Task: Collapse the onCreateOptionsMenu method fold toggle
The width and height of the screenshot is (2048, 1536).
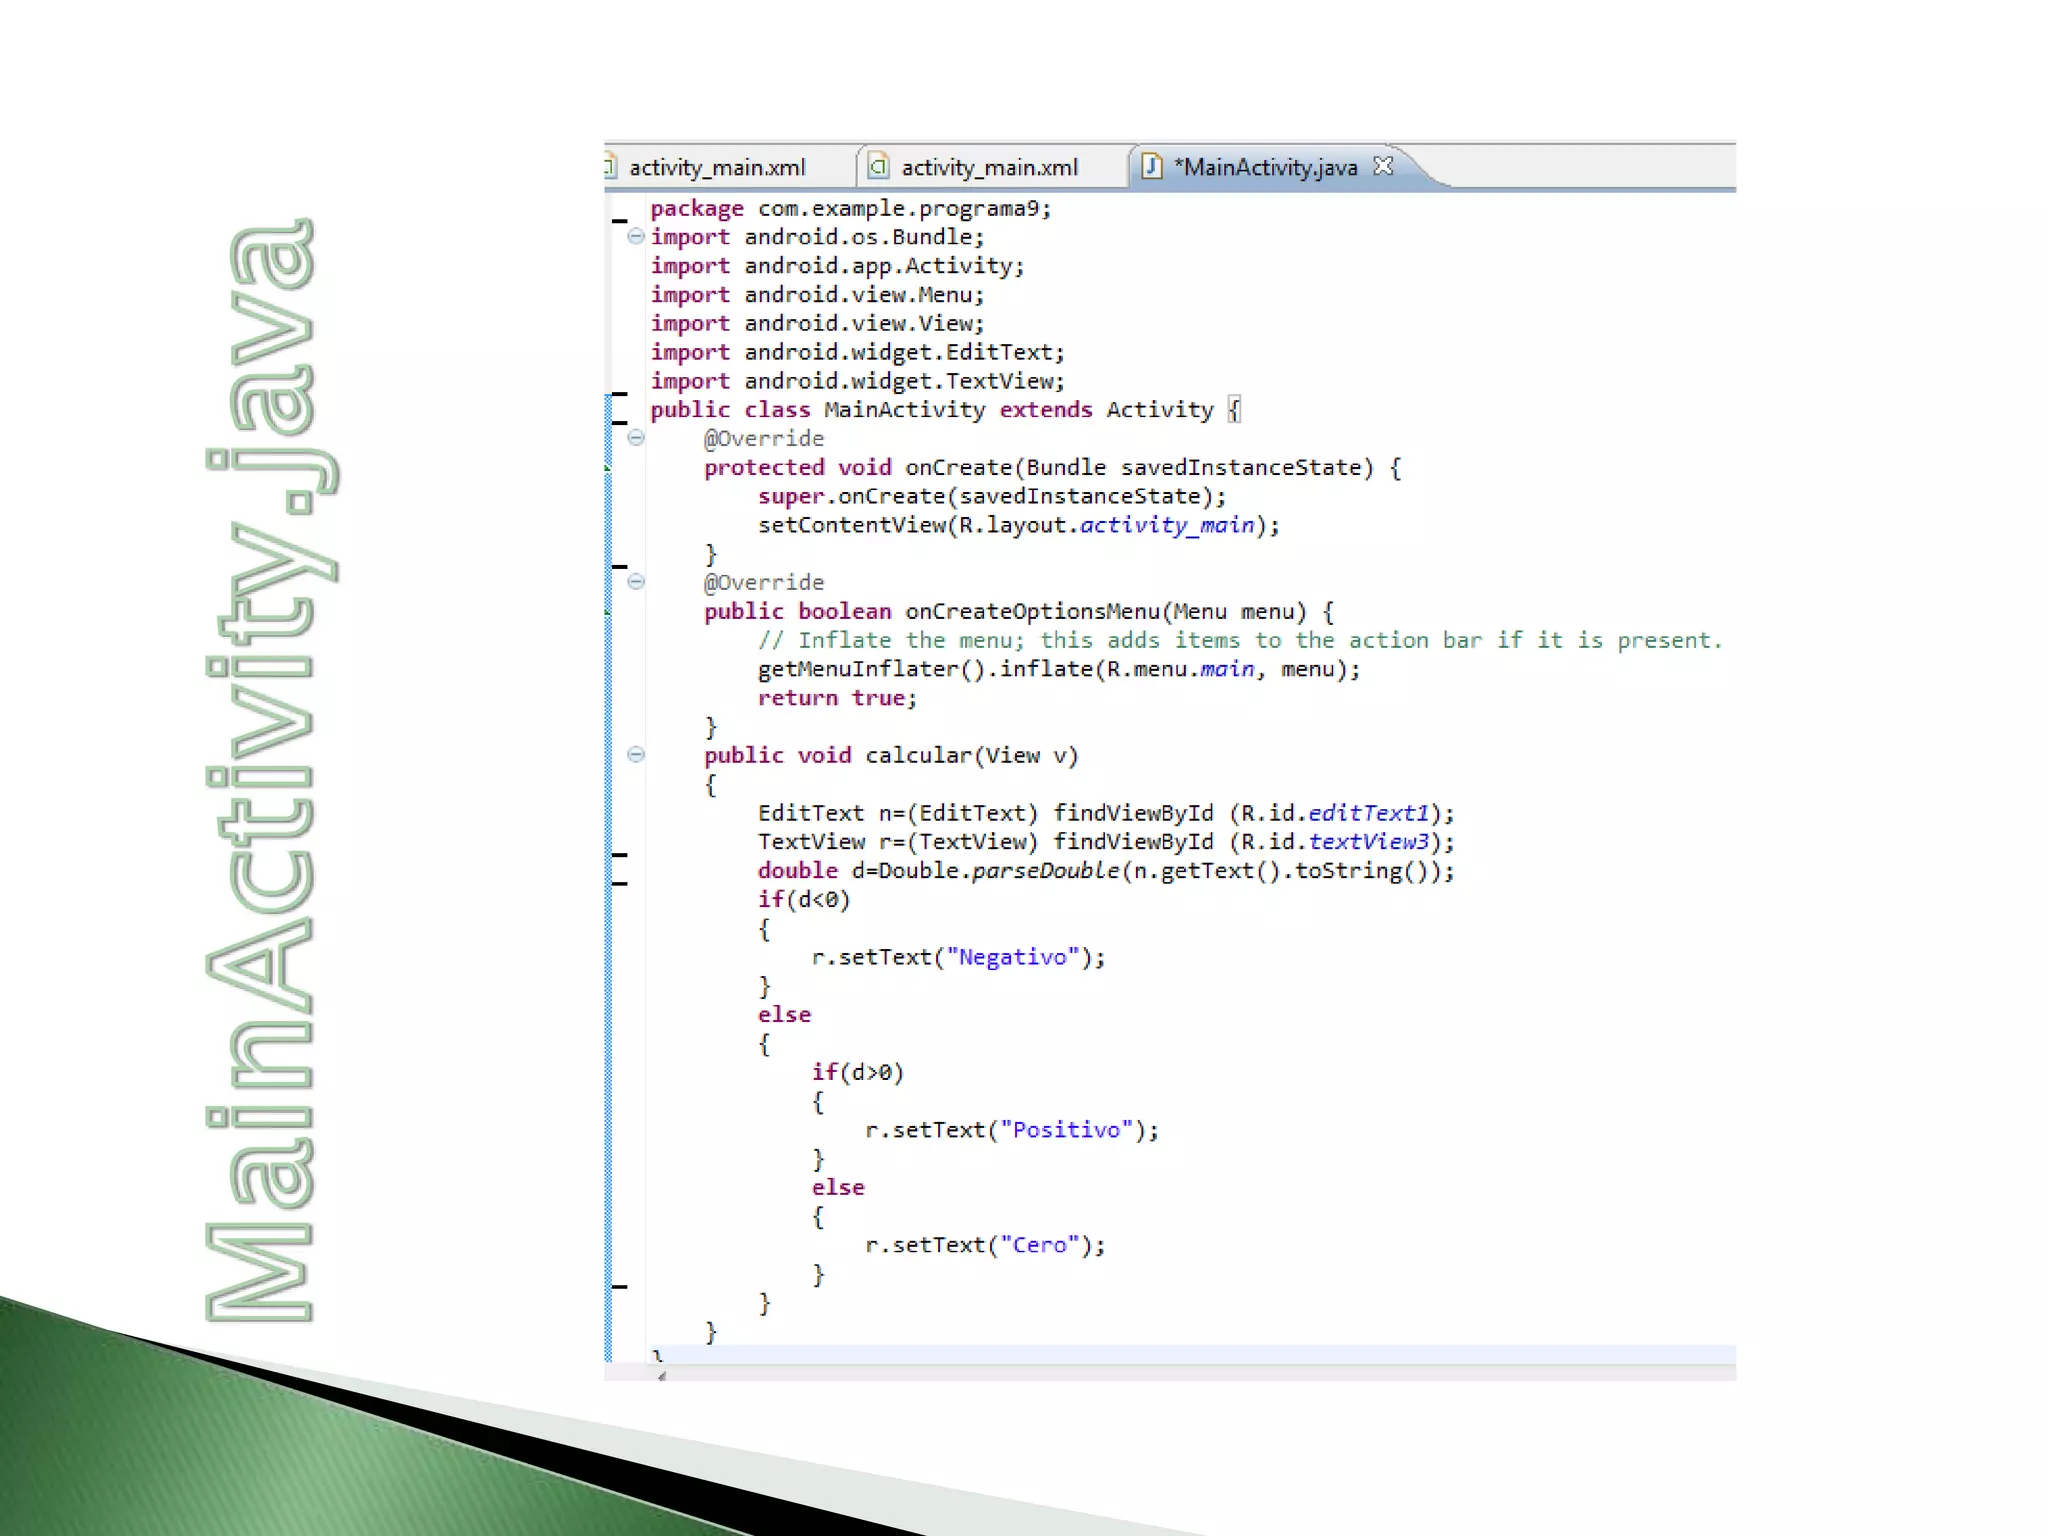Action: [635, 582]
